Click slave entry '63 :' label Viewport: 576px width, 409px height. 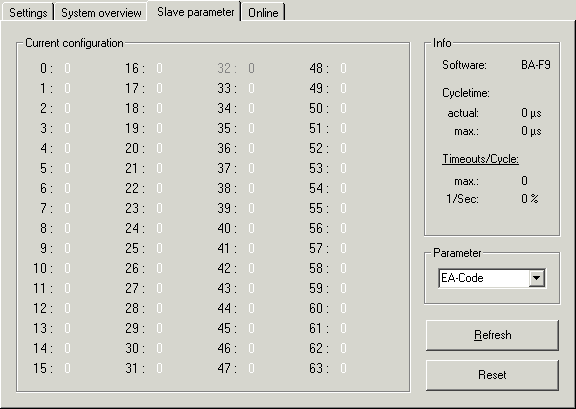(x=319, y=368)
